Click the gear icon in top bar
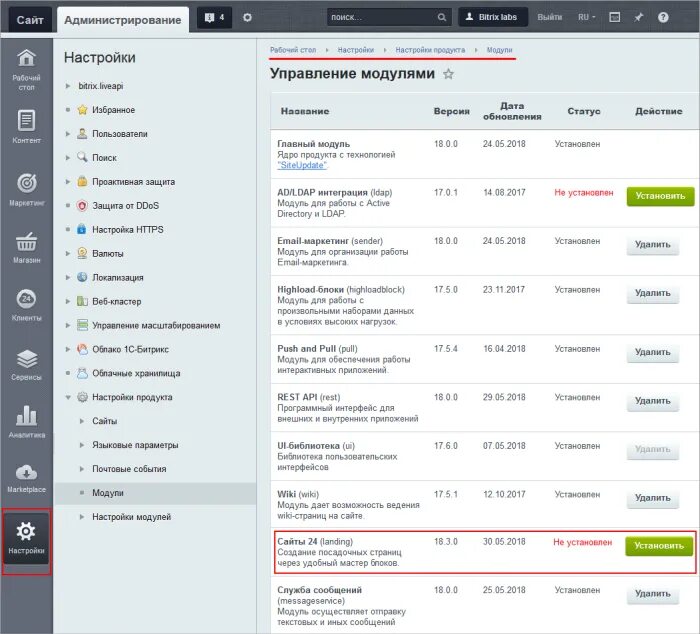The width and height of the screenshot is (700, 634). click(247, 17)
